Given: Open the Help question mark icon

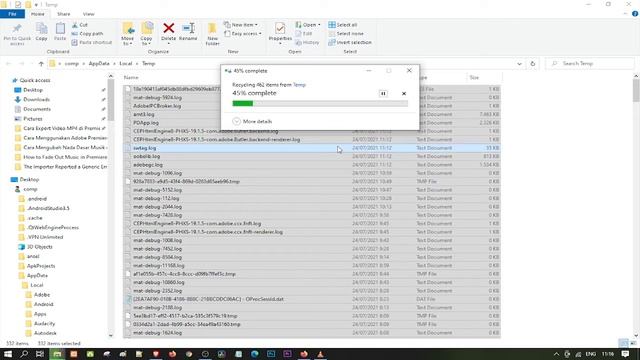Looking at the screenshot, I should [x=635, y=14].
